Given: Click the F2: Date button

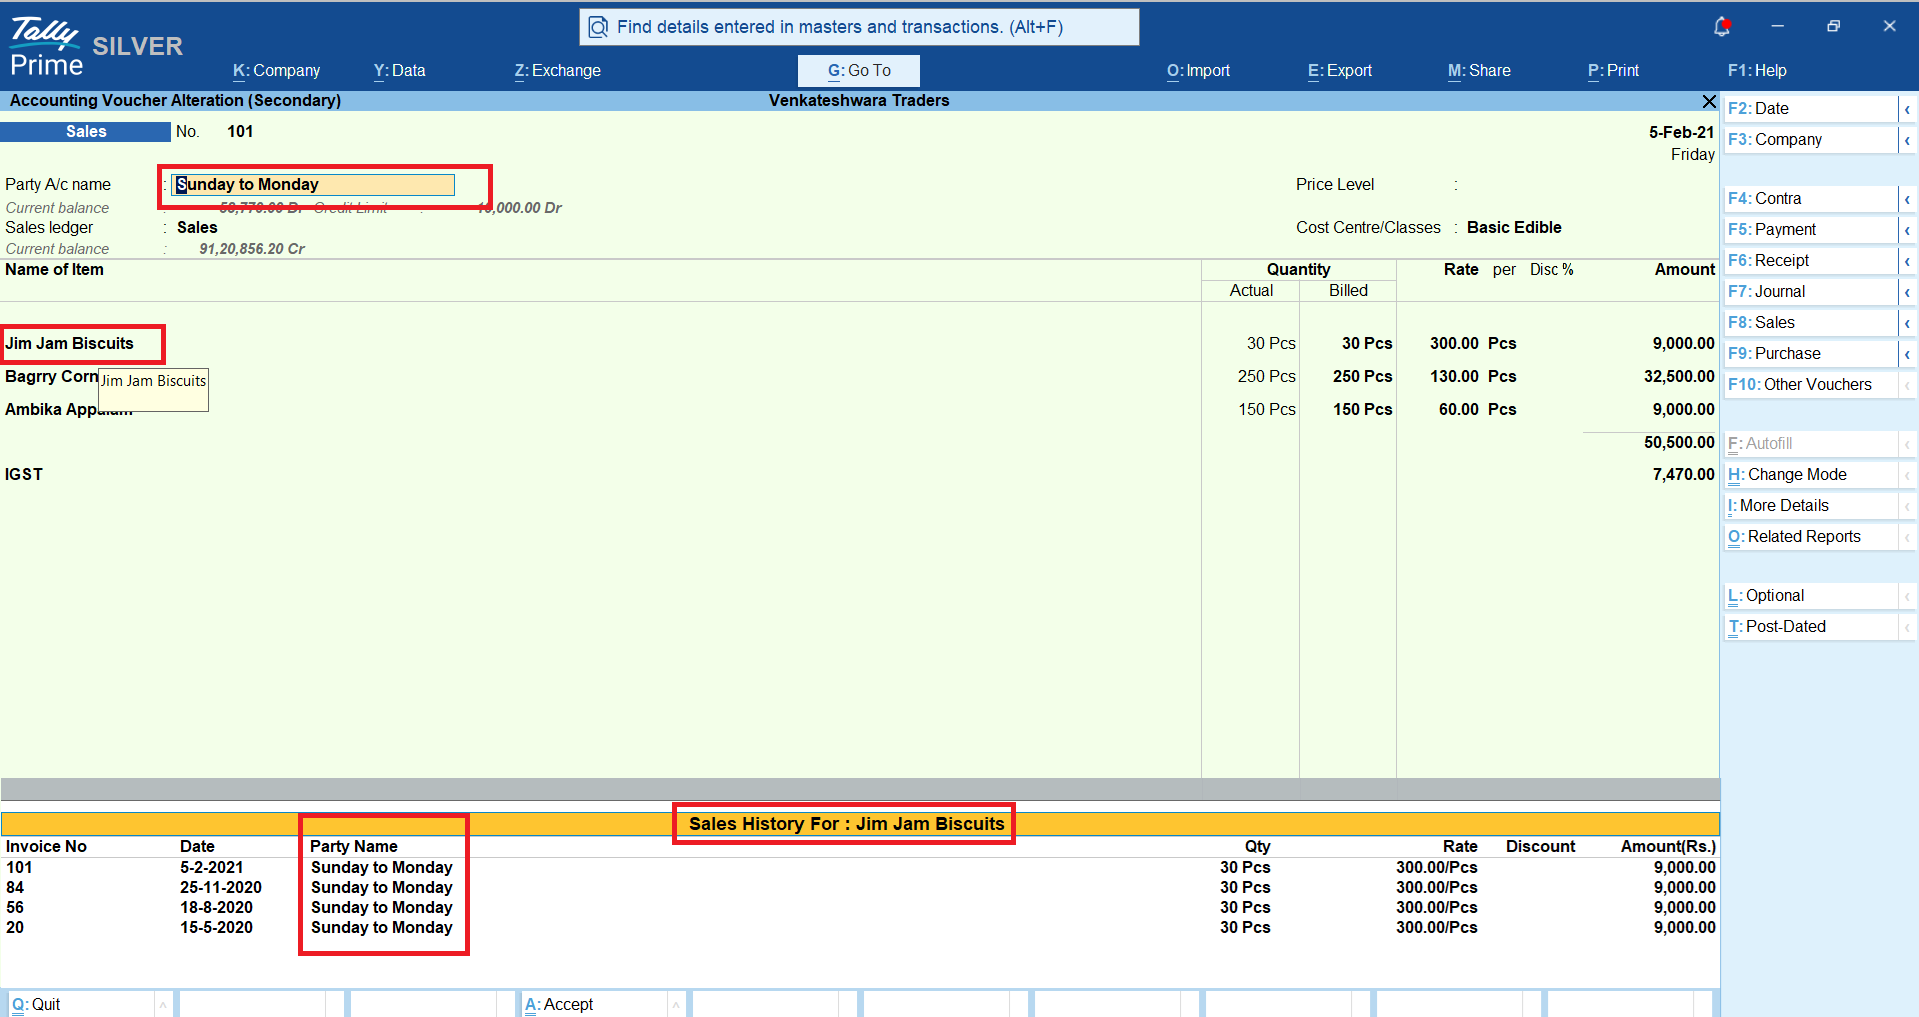Looking at the screenshot, I should 1811,109.
